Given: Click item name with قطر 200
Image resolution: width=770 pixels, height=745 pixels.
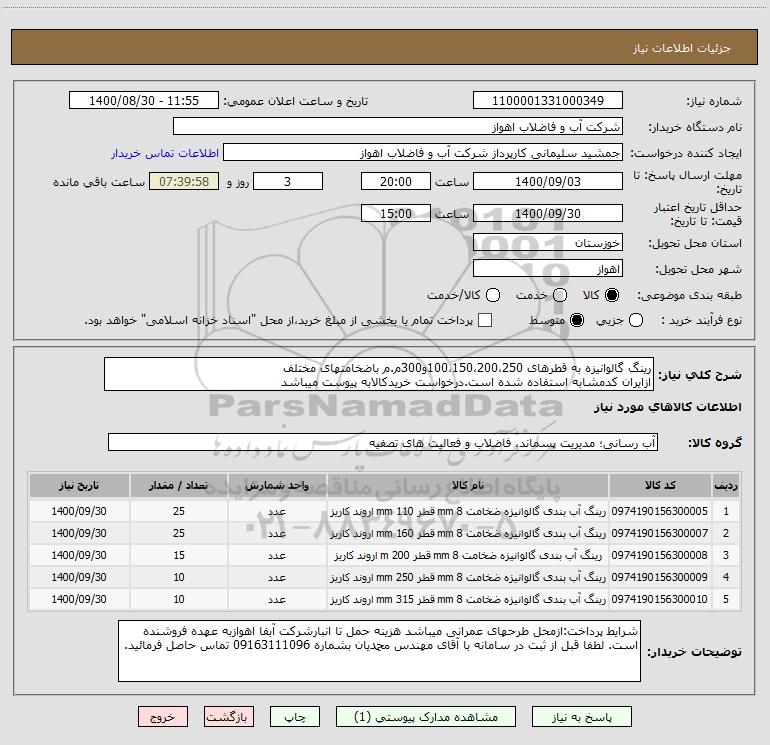Looking at the screenshot, I should [468, 555].
